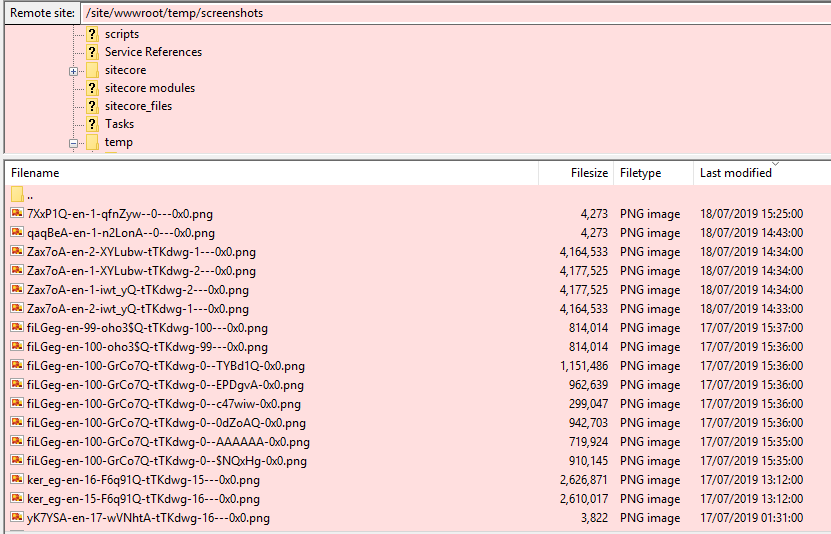
Task: Click PNG icon of 7XxP1Q-en-1-qfnZyw file
Action: [17, 214]
